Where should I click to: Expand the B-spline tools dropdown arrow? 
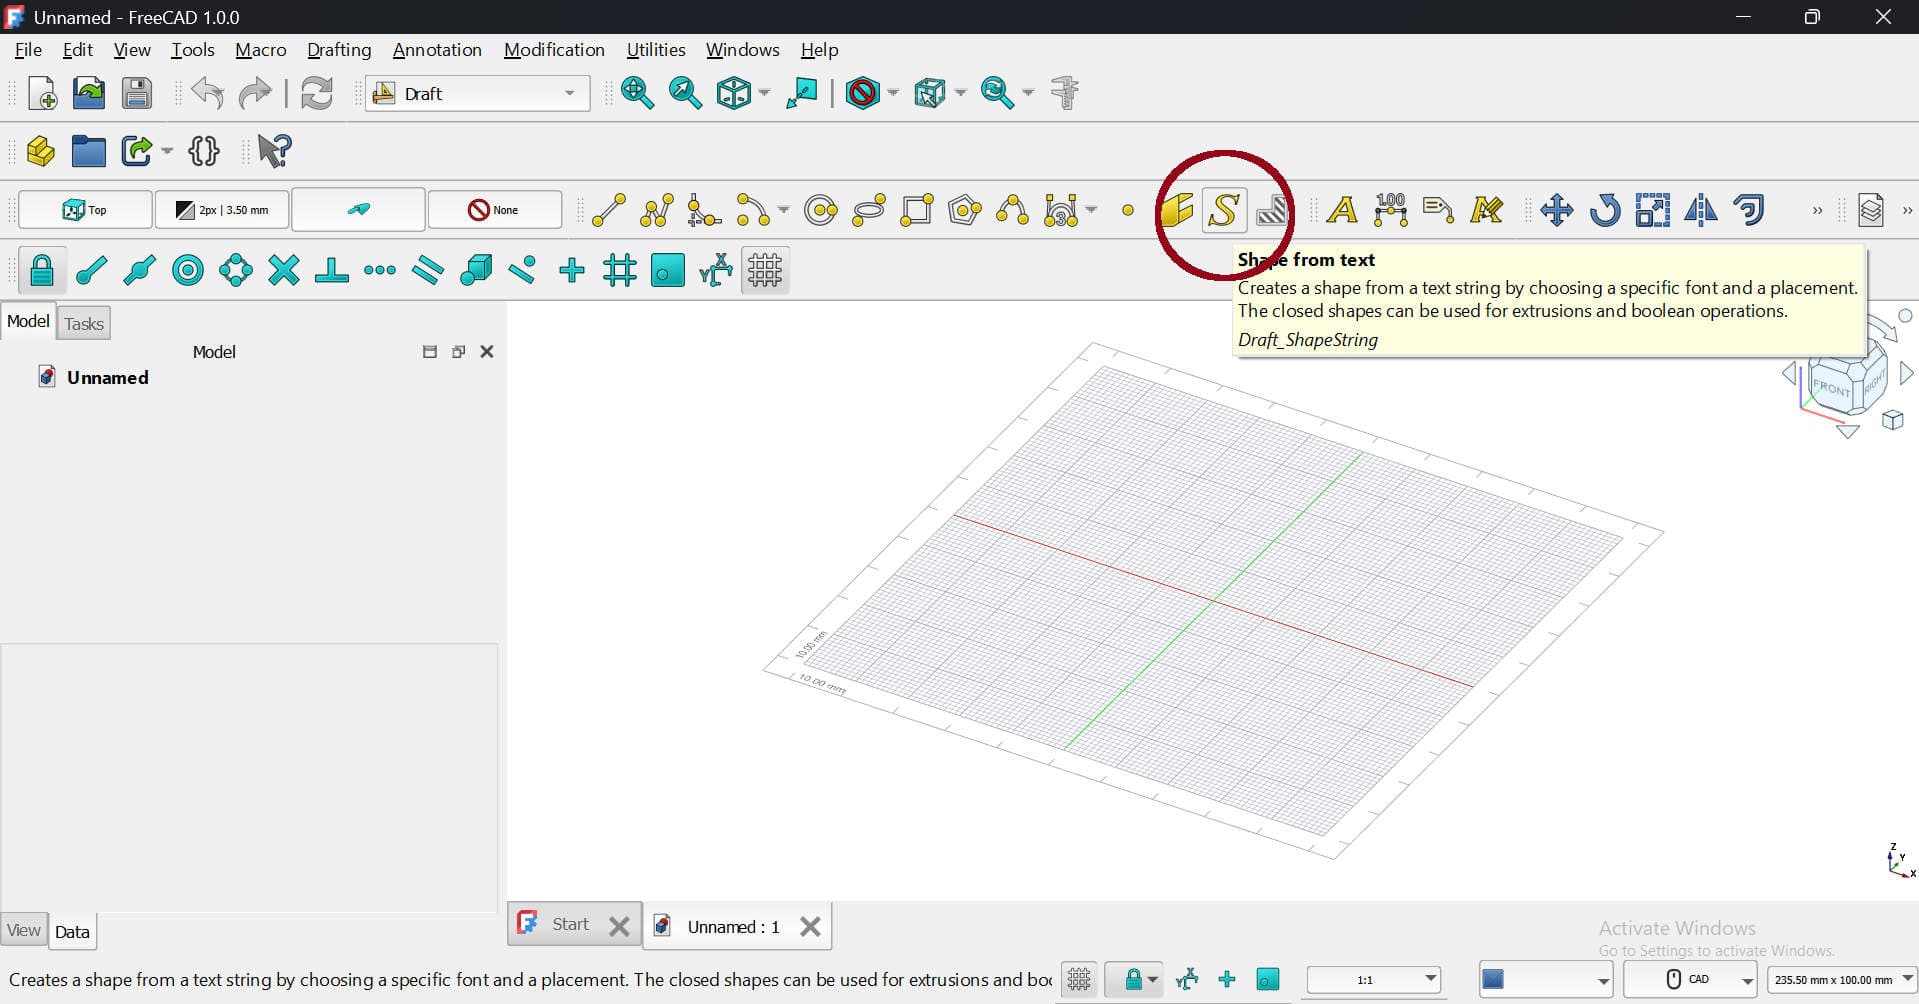(1091, 210)
